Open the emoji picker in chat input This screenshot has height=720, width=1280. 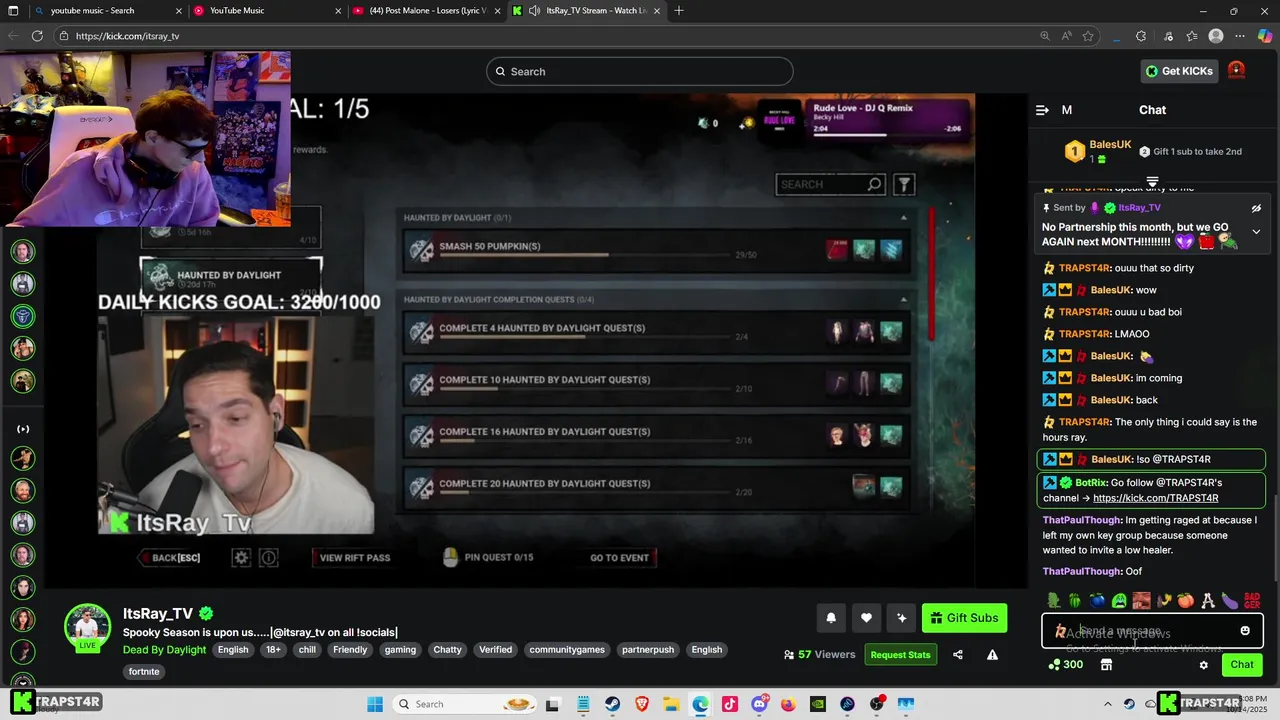(x=1245, y=631)
